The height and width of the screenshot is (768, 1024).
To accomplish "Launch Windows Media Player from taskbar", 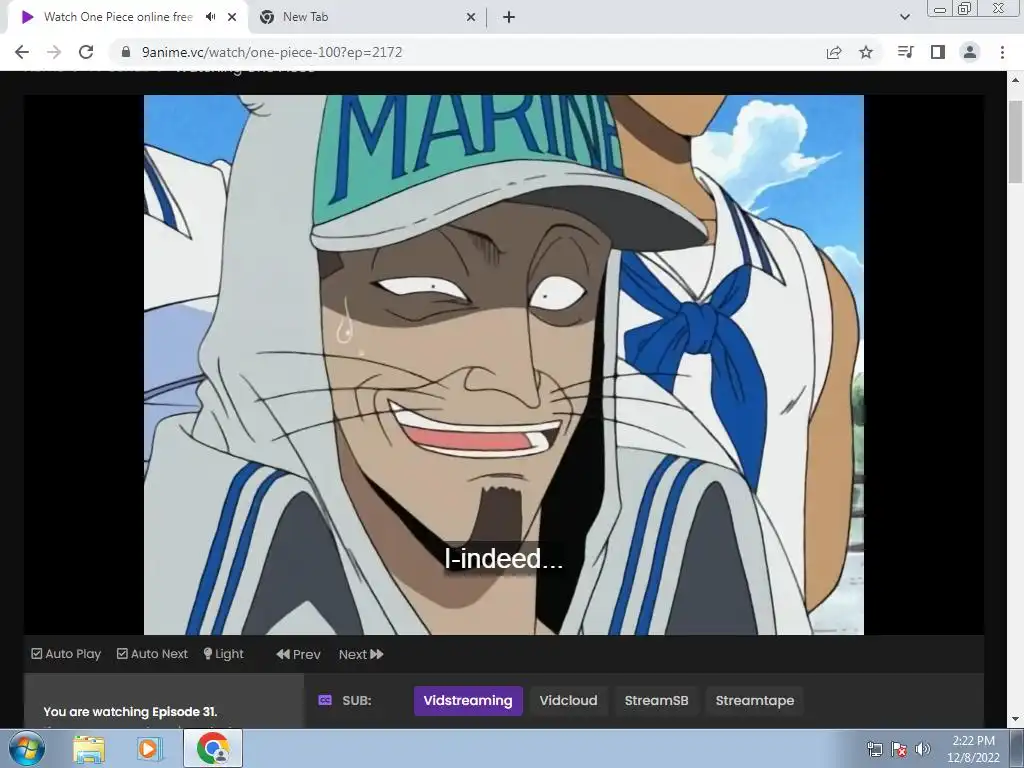I will pyautogui.click(x=148, y=748).
